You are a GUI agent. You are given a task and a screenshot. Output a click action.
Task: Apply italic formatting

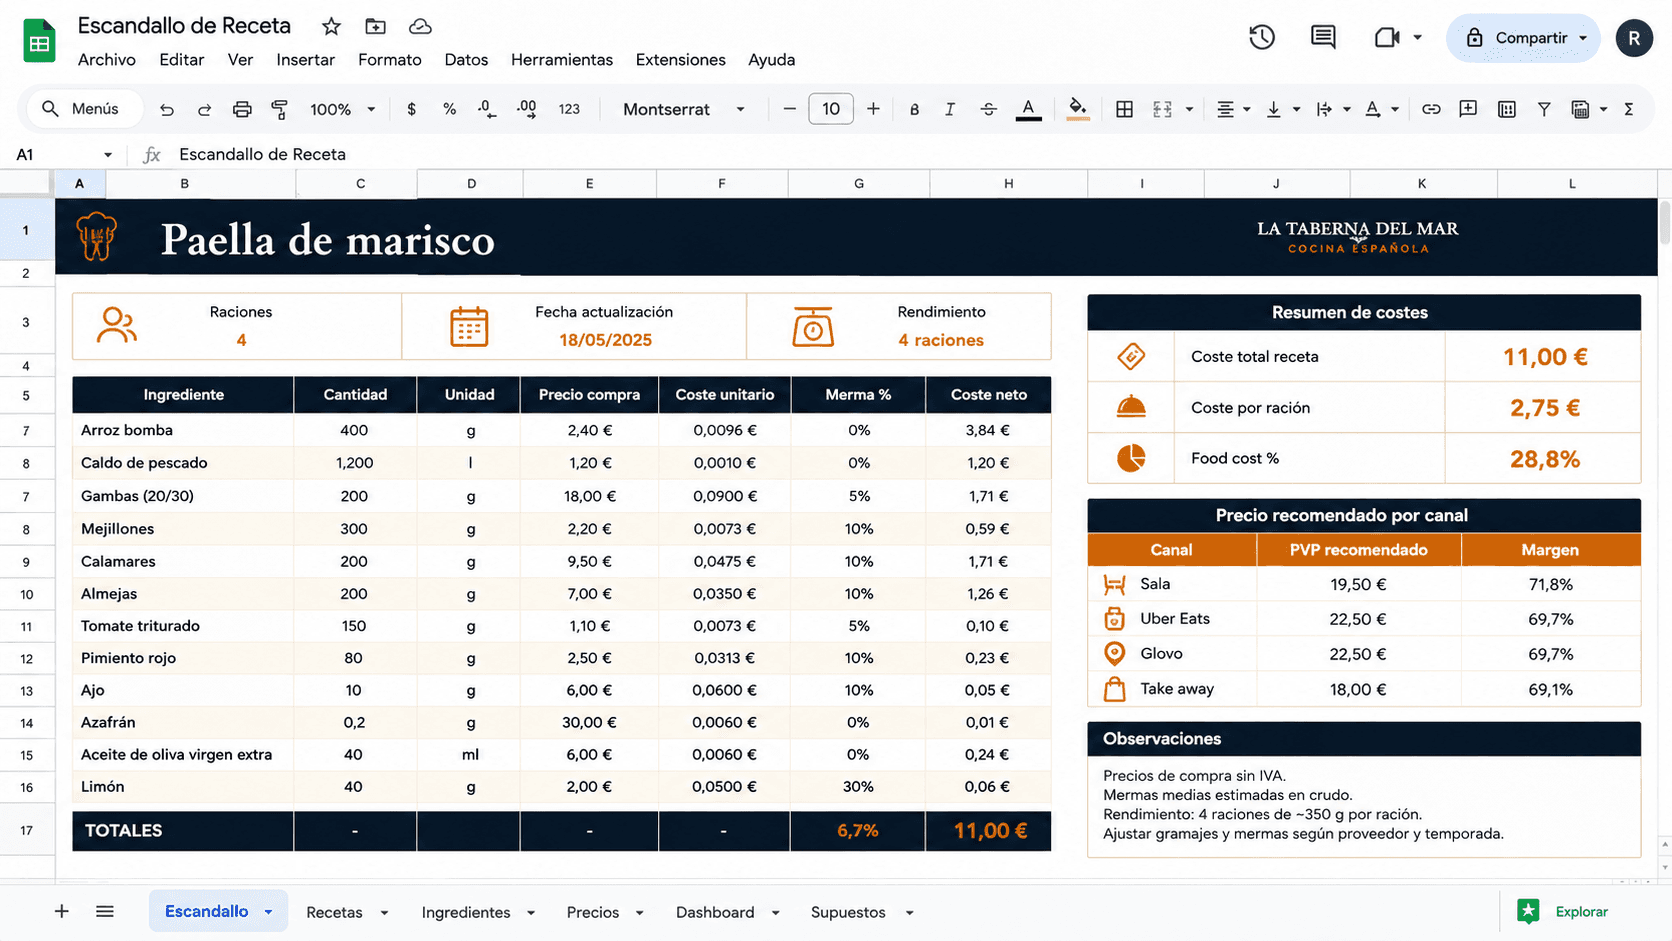[x=950, y=109]
